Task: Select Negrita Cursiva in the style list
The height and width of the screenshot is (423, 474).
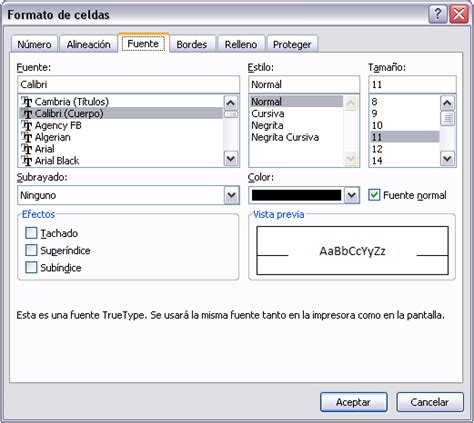Action: click(x=285, y=137)
